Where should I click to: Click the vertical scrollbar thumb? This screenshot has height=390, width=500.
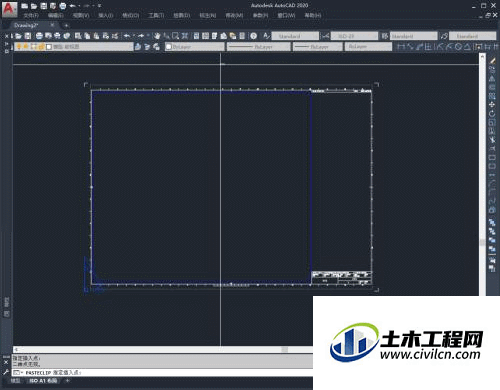[x=482, y=242]
